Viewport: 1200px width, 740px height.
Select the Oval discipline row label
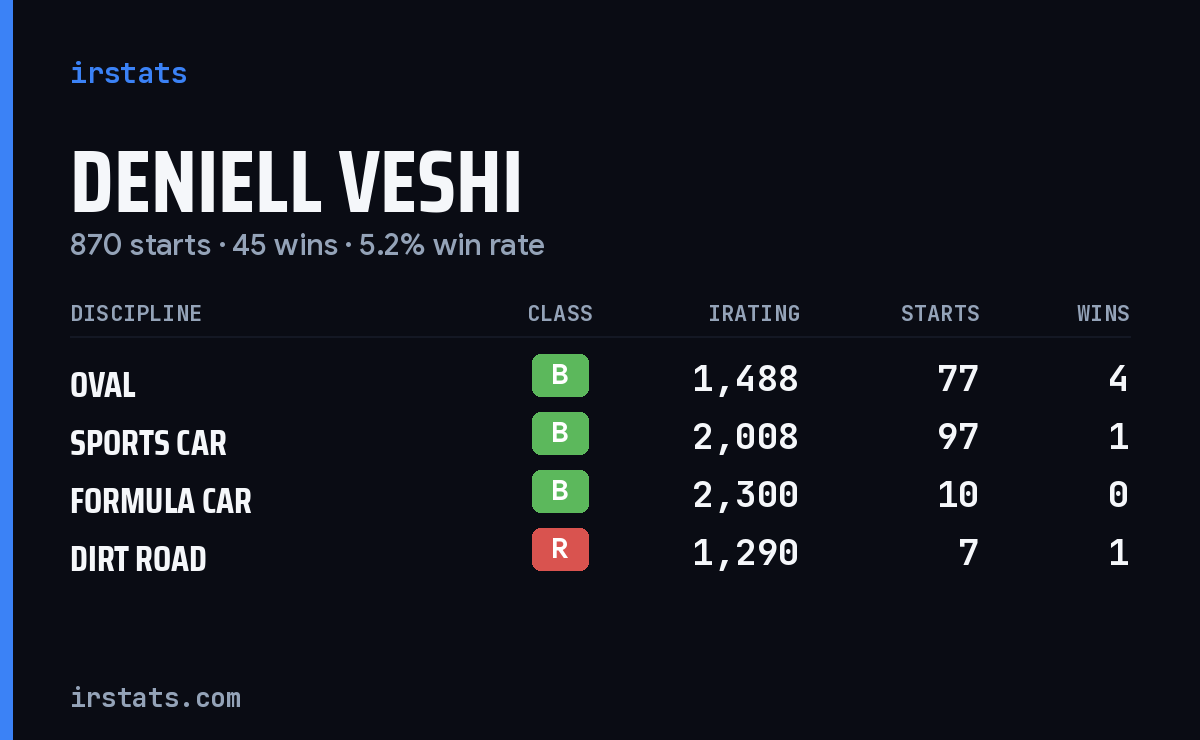103,385
